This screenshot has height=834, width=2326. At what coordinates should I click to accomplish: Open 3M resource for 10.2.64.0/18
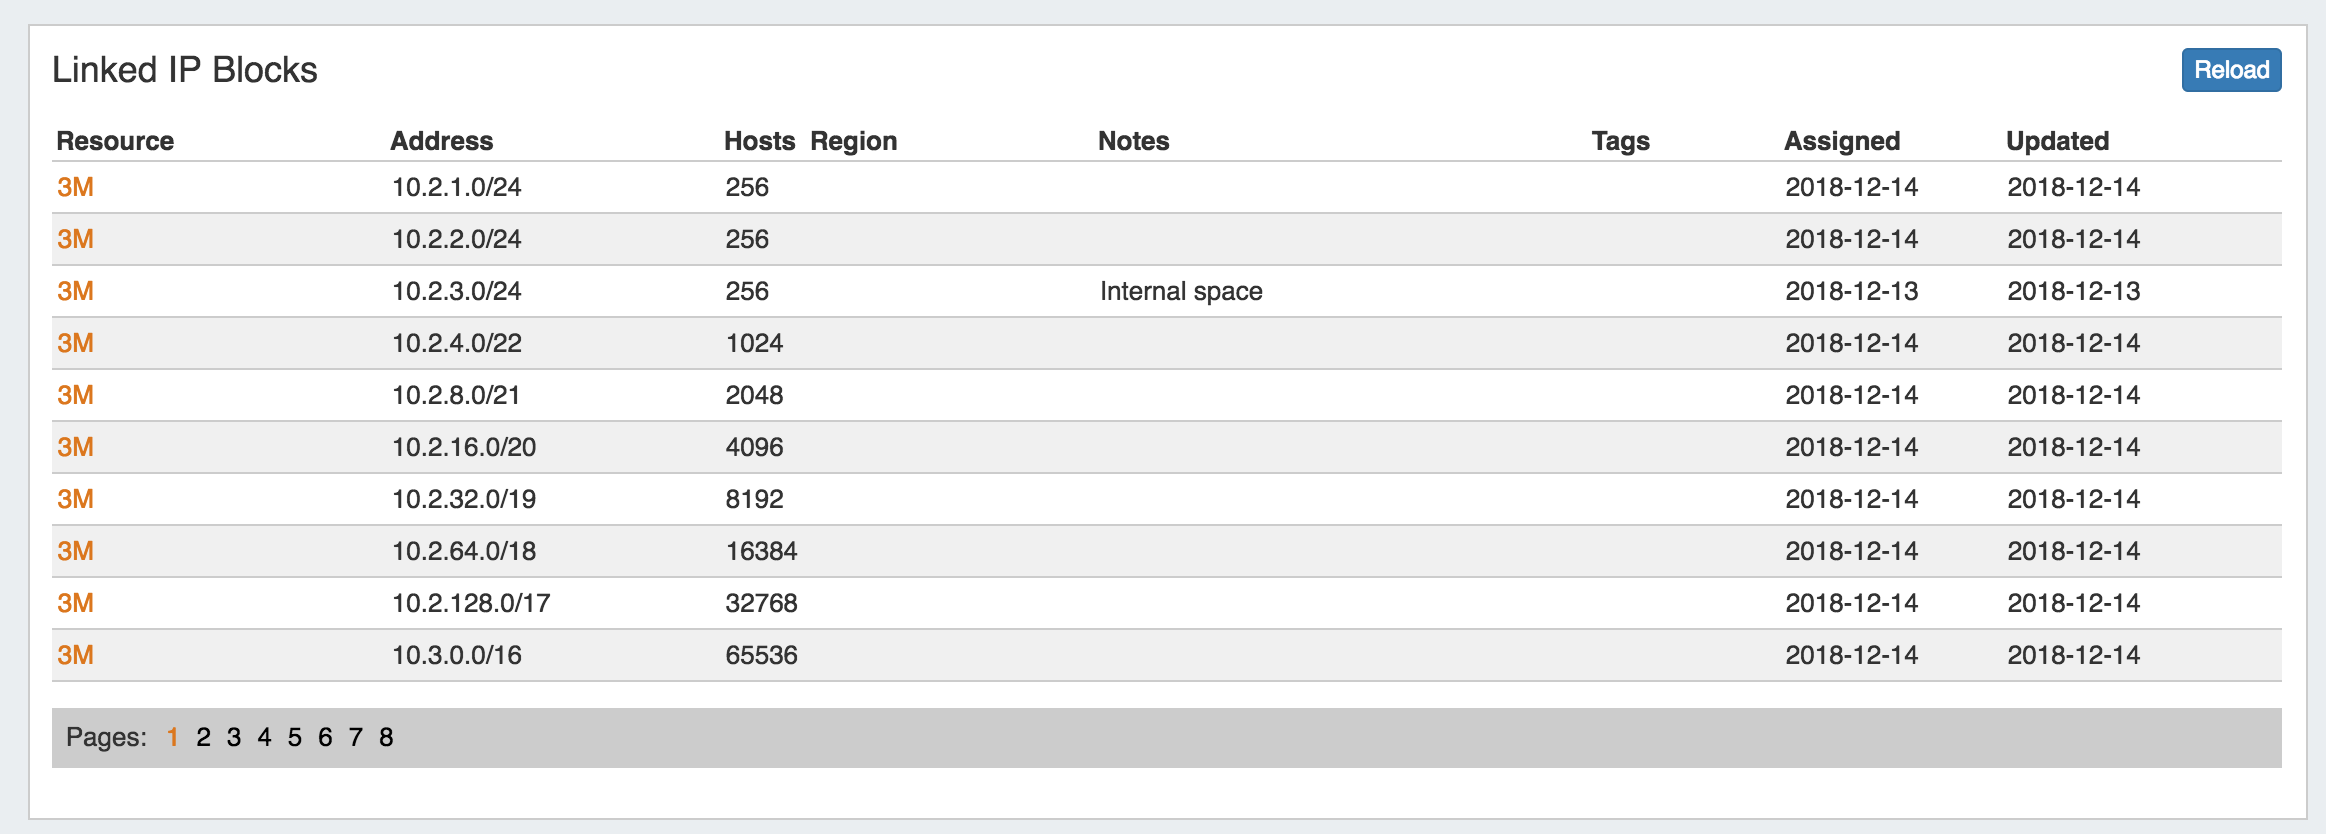click(x=75, y=552)
